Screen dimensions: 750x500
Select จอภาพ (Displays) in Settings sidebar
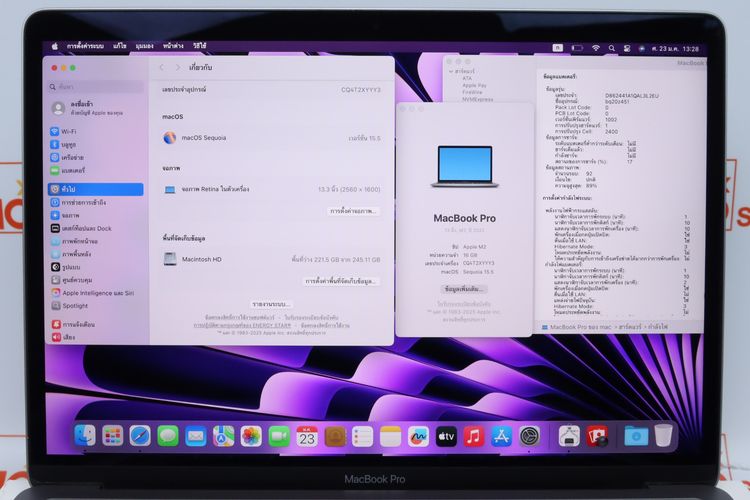click(96, 215)
